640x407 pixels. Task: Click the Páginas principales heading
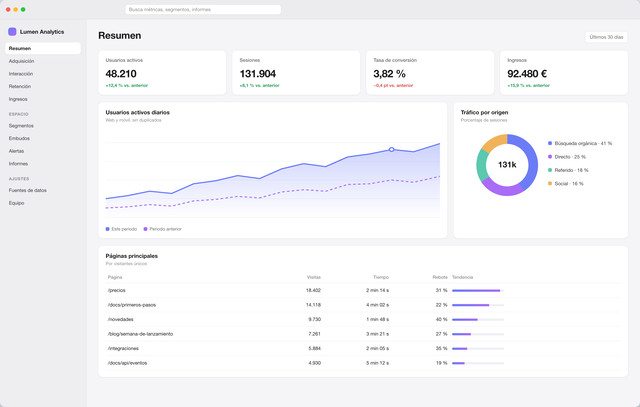[131, 256]
